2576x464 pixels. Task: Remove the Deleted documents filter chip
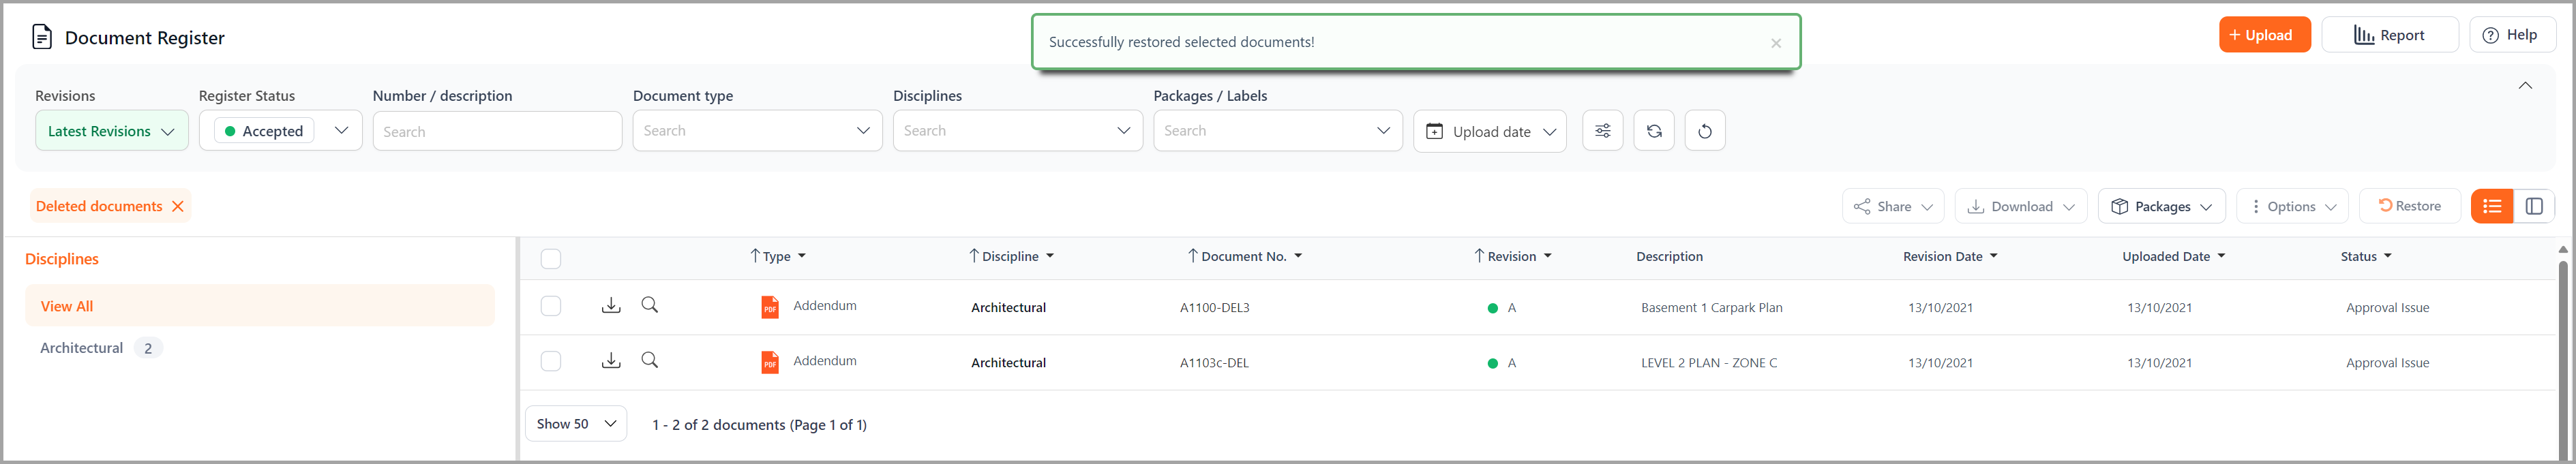pyautogui.click(x=178, y=206)
